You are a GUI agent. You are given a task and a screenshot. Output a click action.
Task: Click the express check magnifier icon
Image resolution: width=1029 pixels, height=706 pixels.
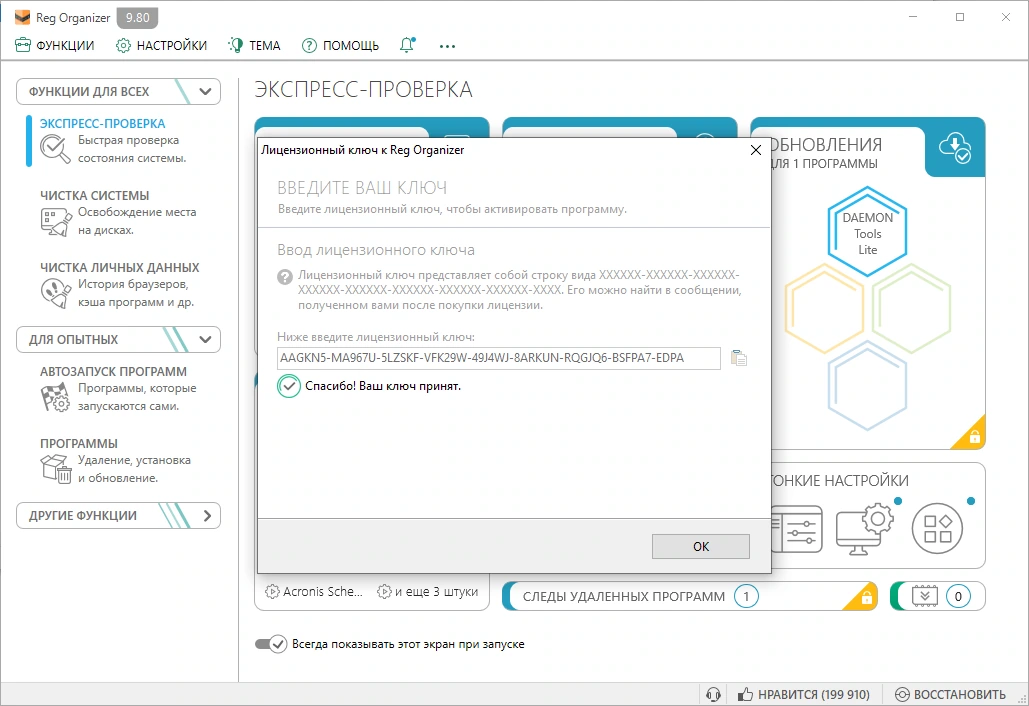(54, 149)
